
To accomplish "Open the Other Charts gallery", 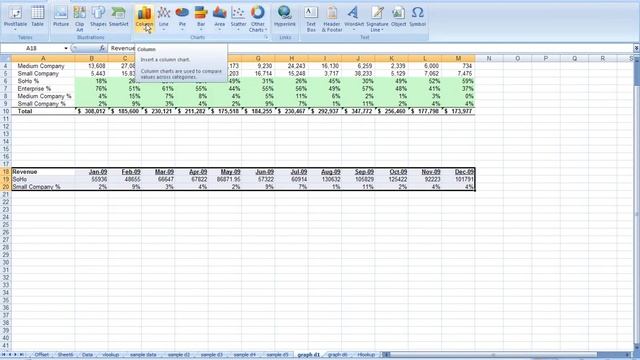I will coord(258,18).
